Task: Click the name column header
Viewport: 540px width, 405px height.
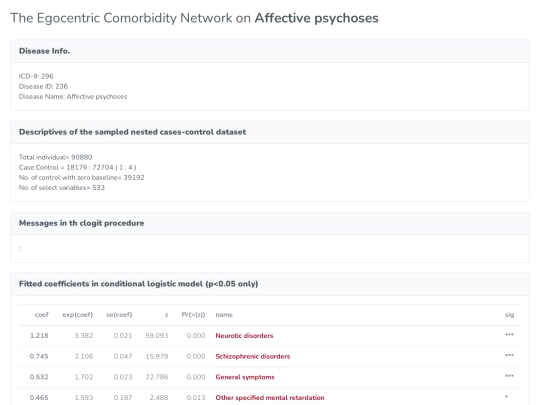Action: coord(224,315)
